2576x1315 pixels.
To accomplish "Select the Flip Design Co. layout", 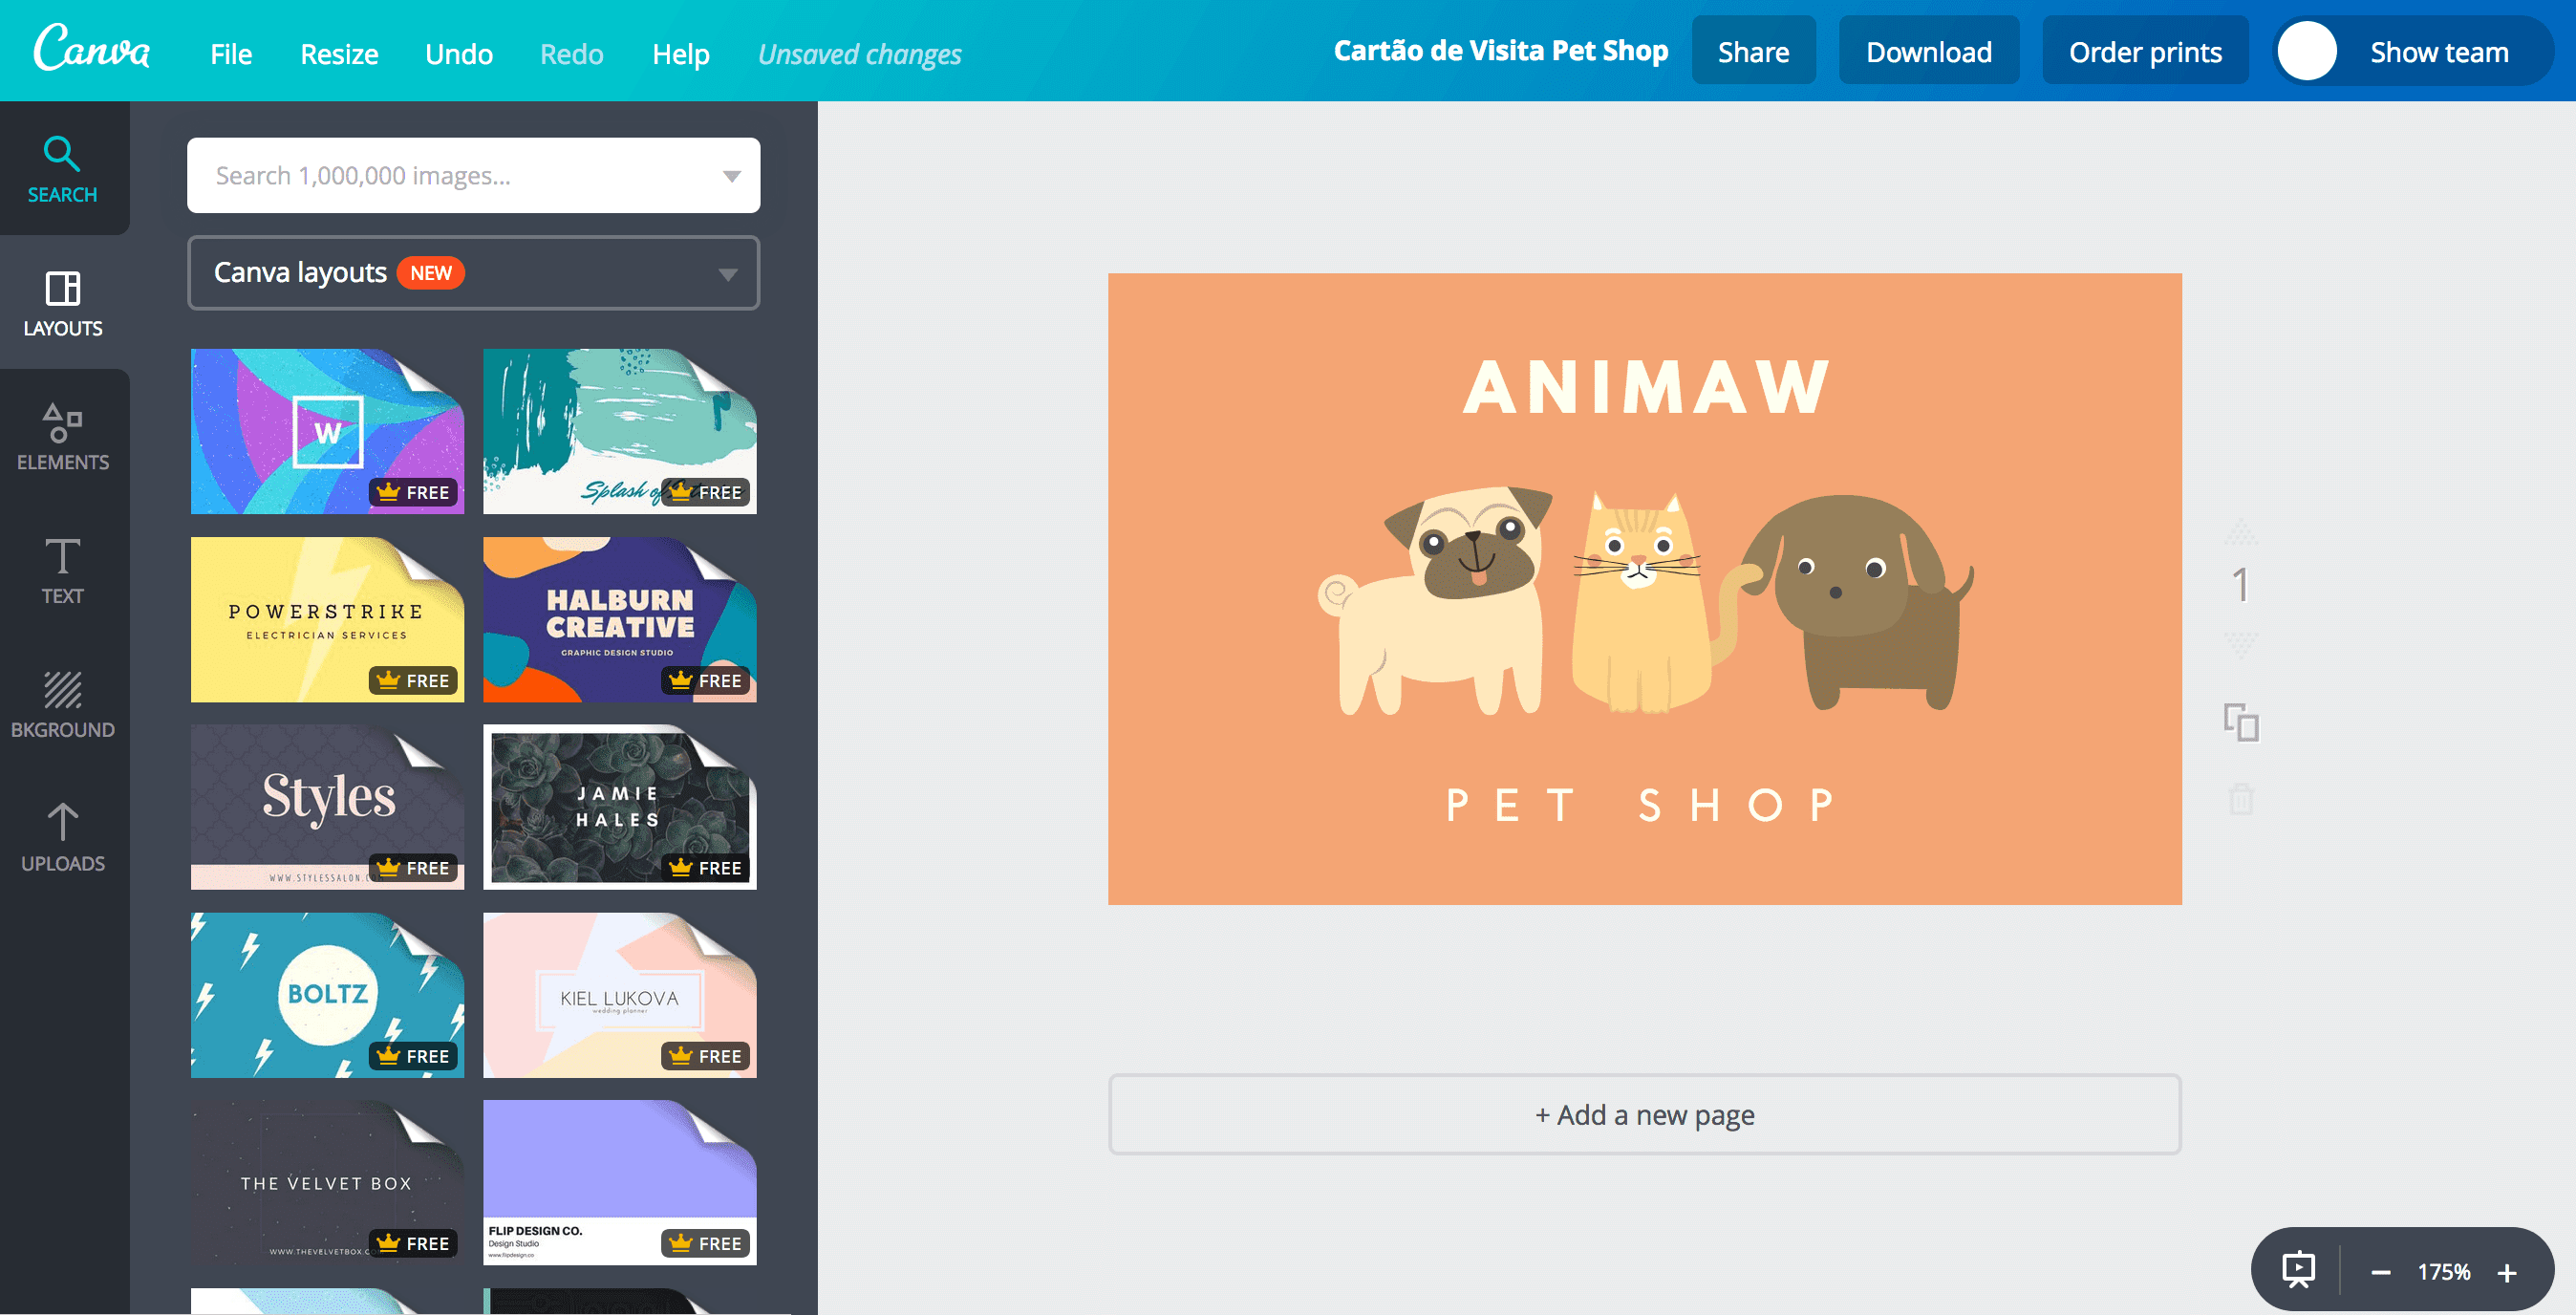I will click(619, 1182).
